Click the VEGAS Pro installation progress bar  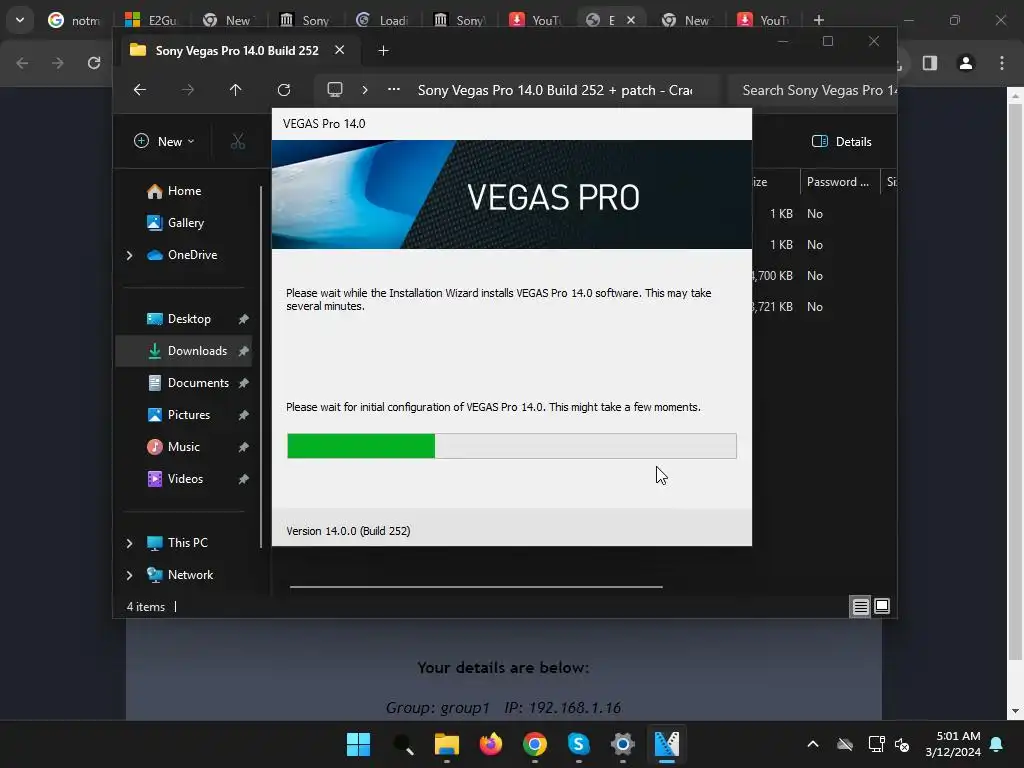point(512,446)
